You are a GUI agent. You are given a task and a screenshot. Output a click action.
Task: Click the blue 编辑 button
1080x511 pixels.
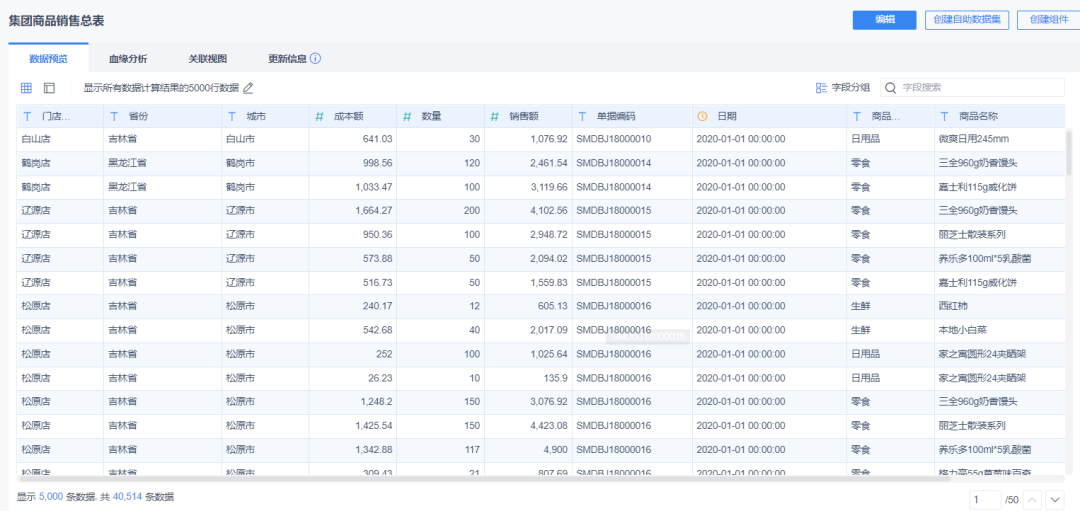(884, 20)
